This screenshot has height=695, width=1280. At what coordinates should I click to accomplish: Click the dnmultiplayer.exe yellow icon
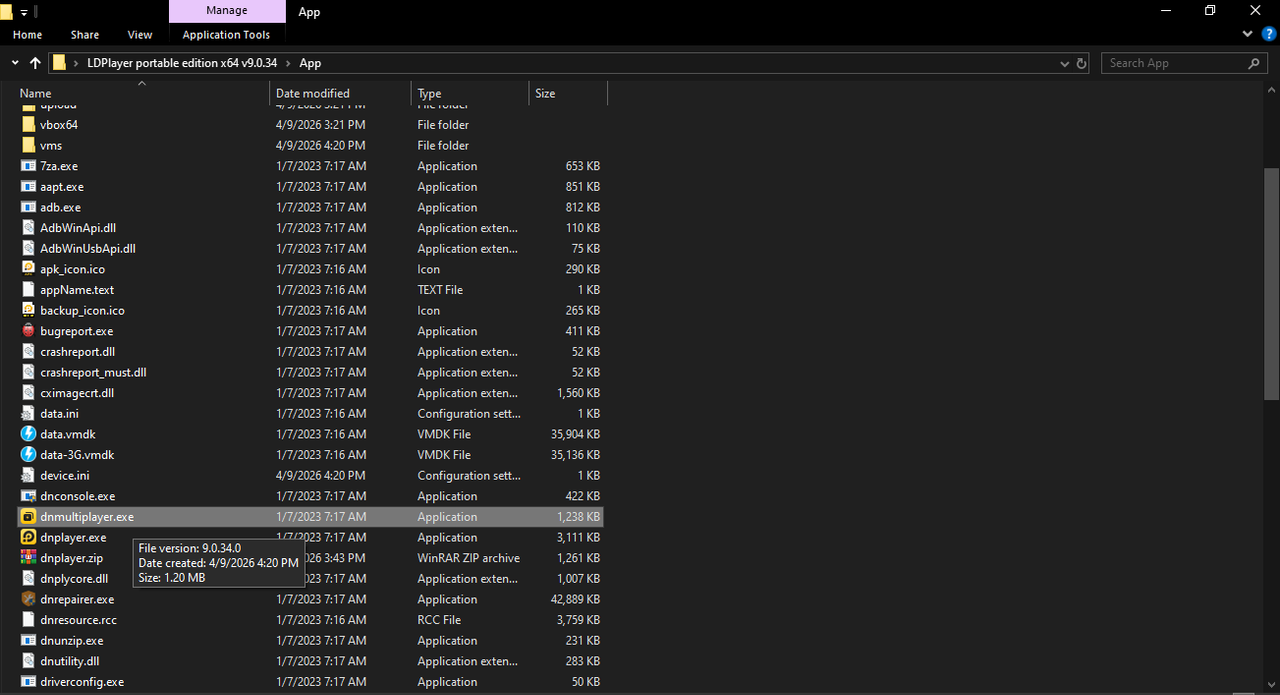click(29, 517)
